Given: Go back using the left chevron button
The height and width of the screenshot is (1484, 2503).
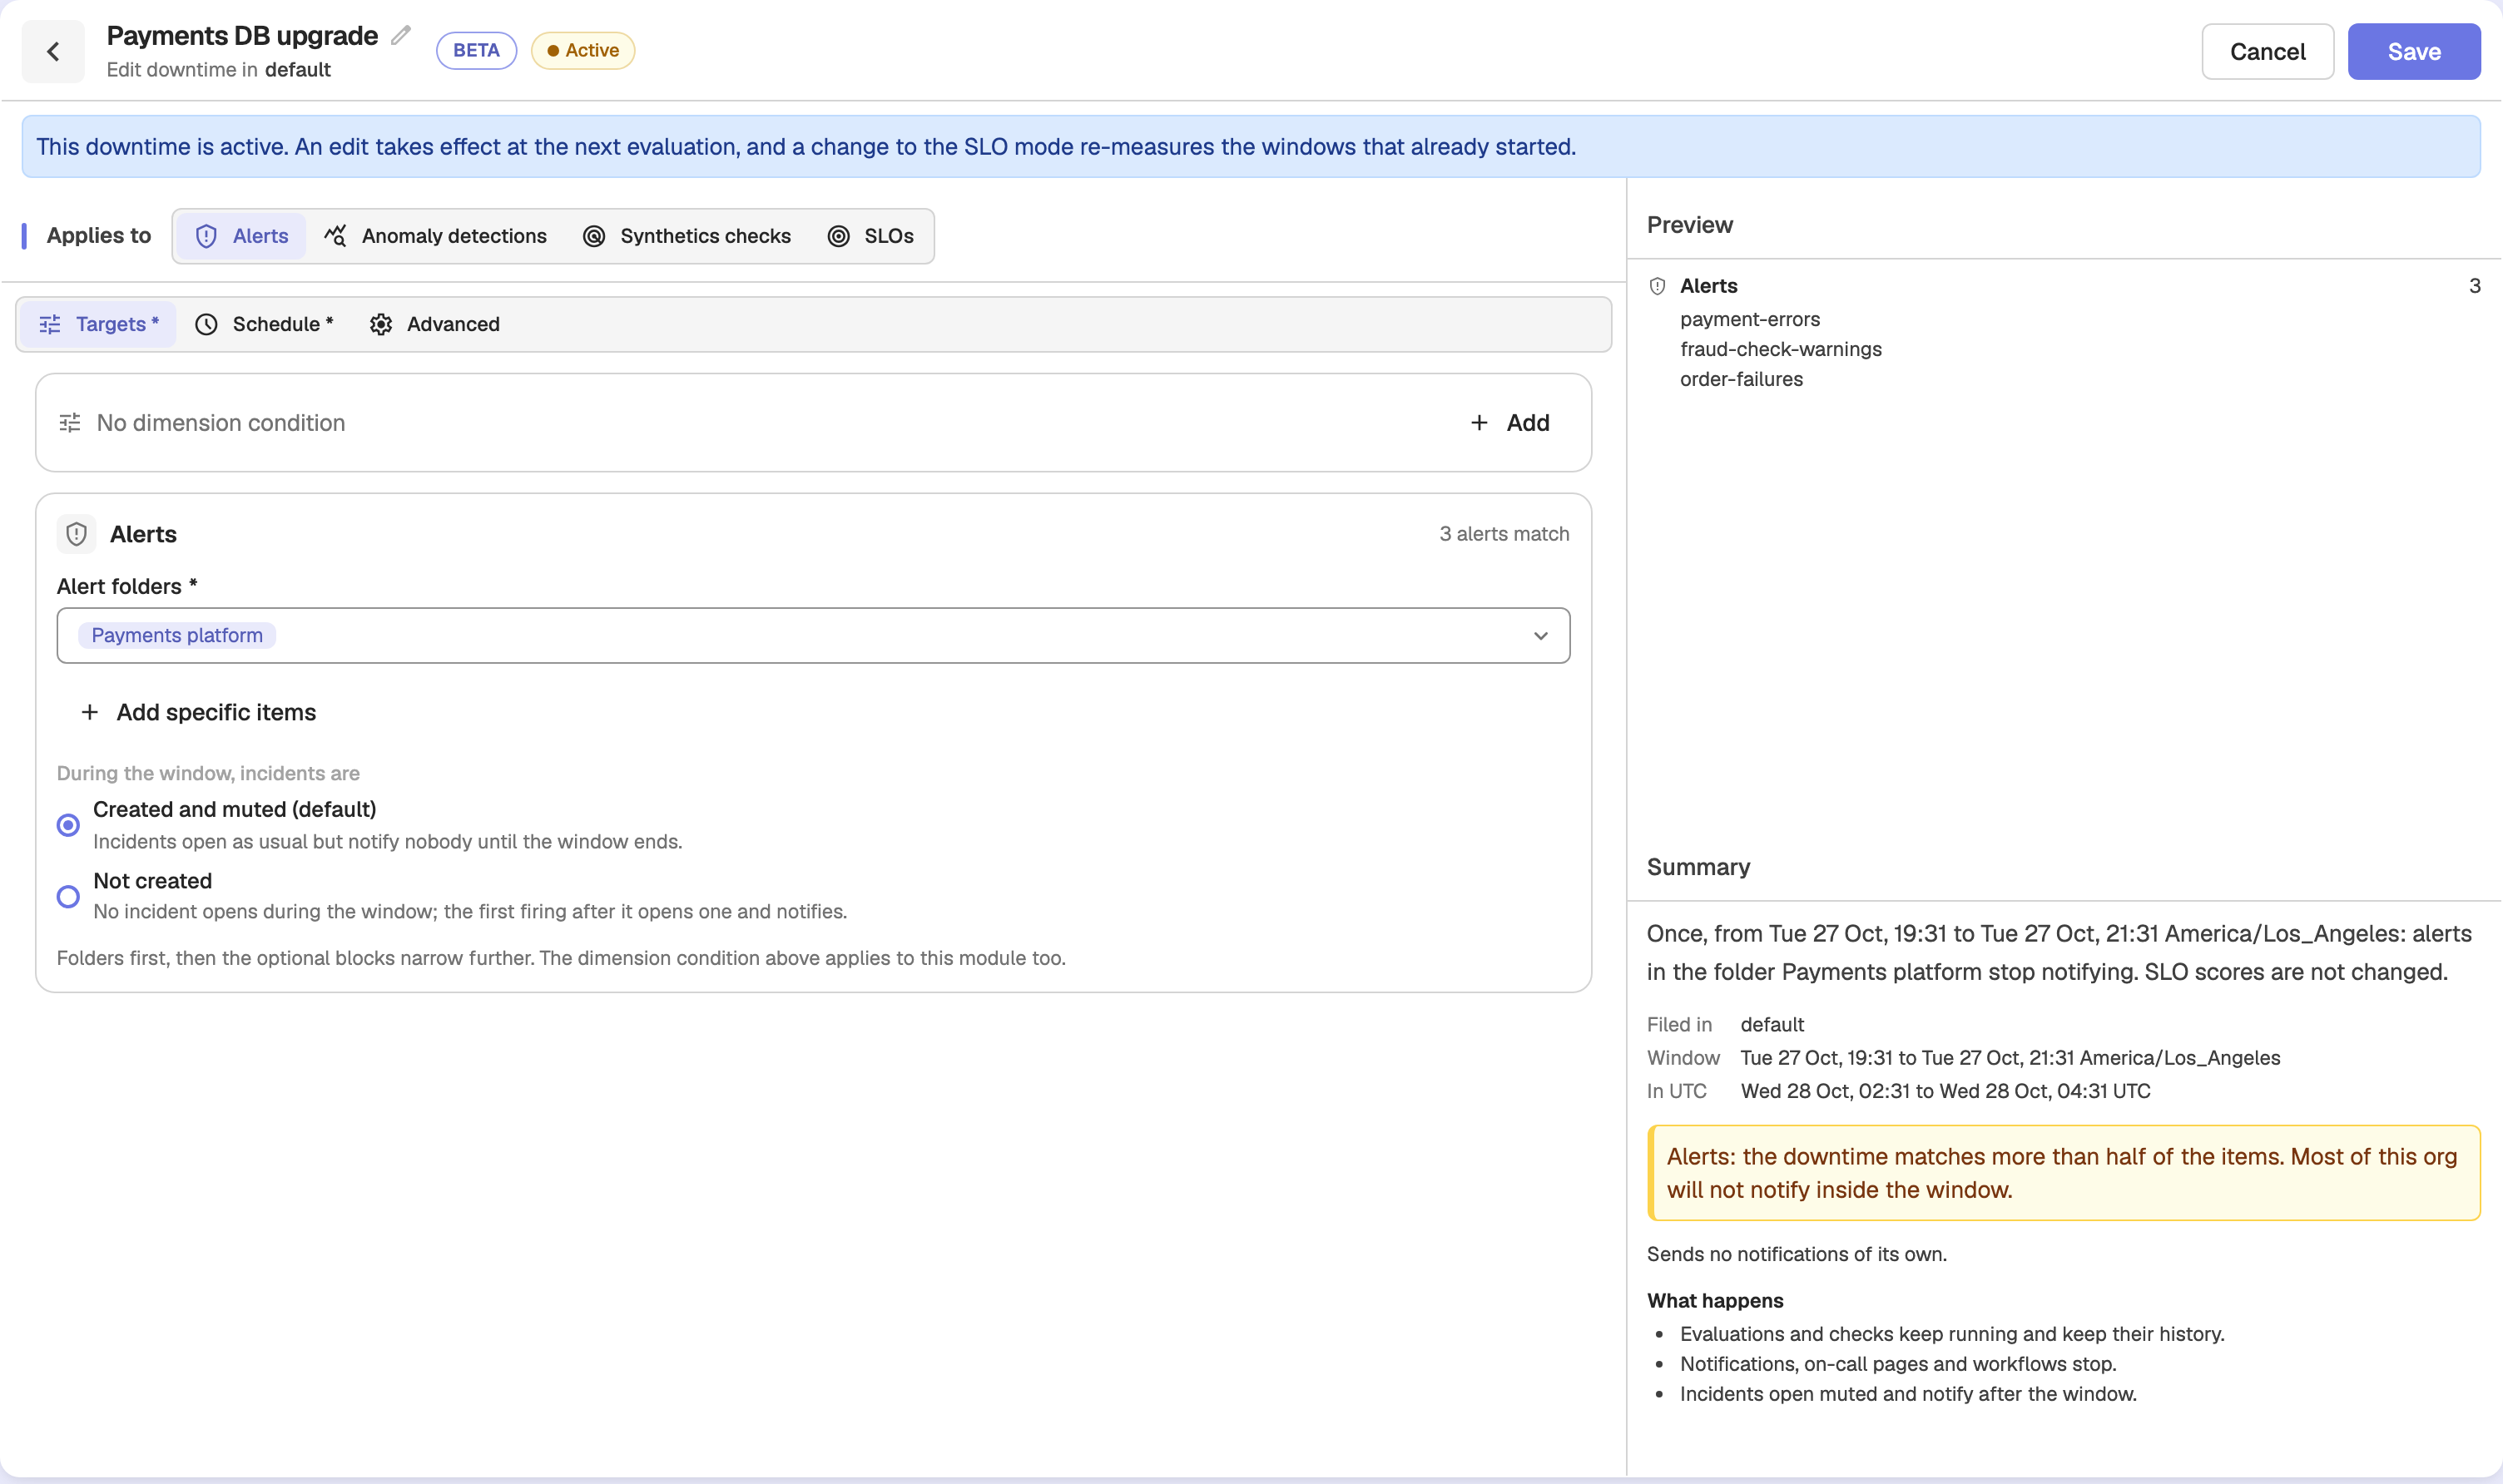Looking at the screenshot, I should pos(53,51).
